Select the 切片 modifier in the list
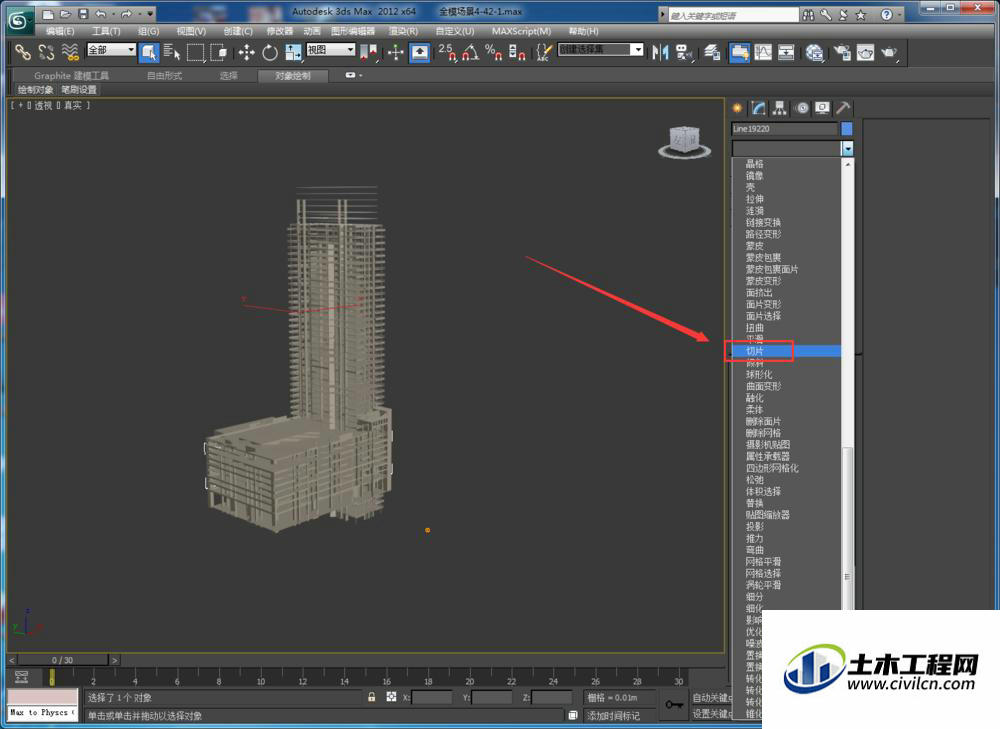Screen dimensions: 1000x729 [x=786, y=351]
